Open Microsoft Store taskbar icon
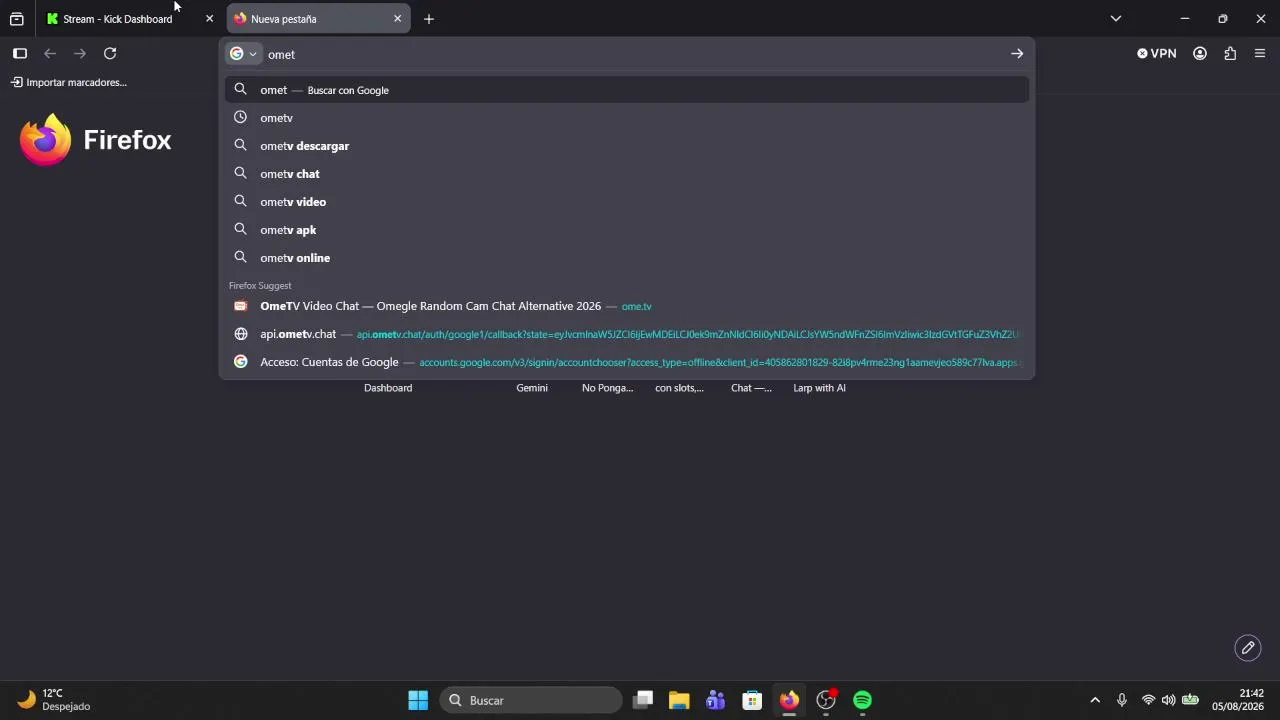Viewport: 1280px width, 720px height. coord(752,700)
